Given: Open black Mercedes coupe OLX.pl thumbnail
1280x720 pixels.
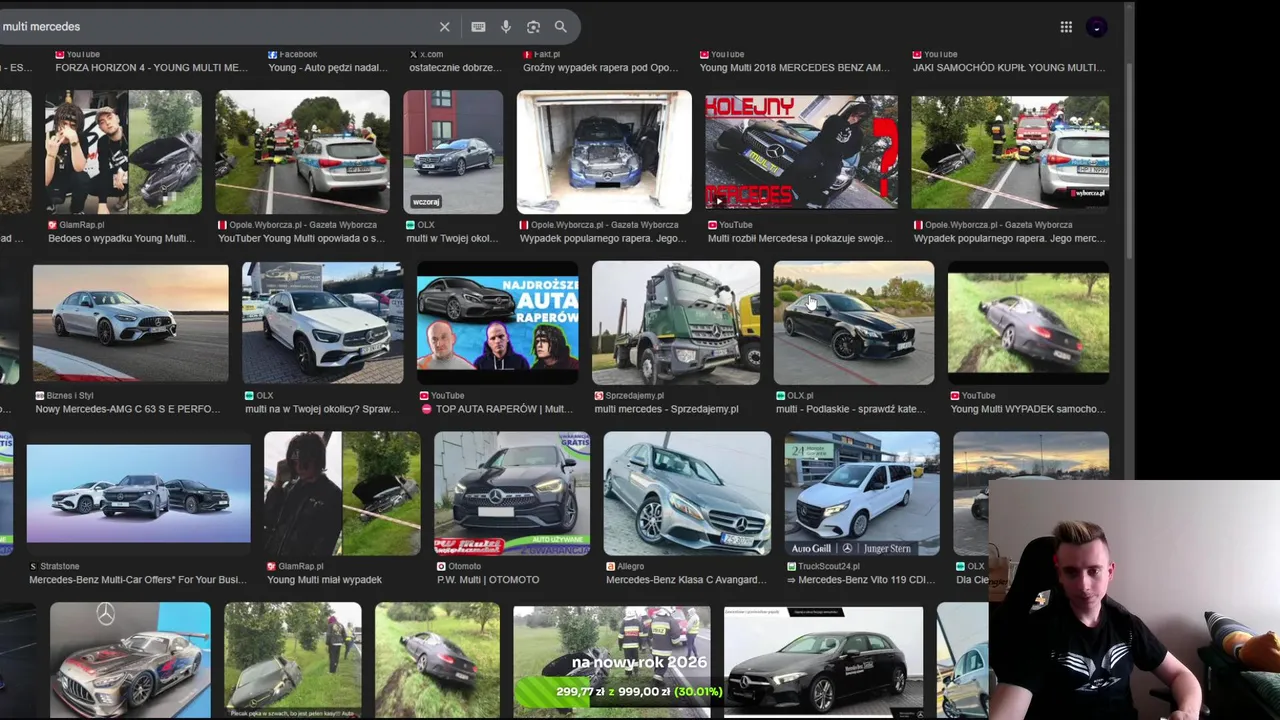Looking at the screenshot, I should 854,322.
